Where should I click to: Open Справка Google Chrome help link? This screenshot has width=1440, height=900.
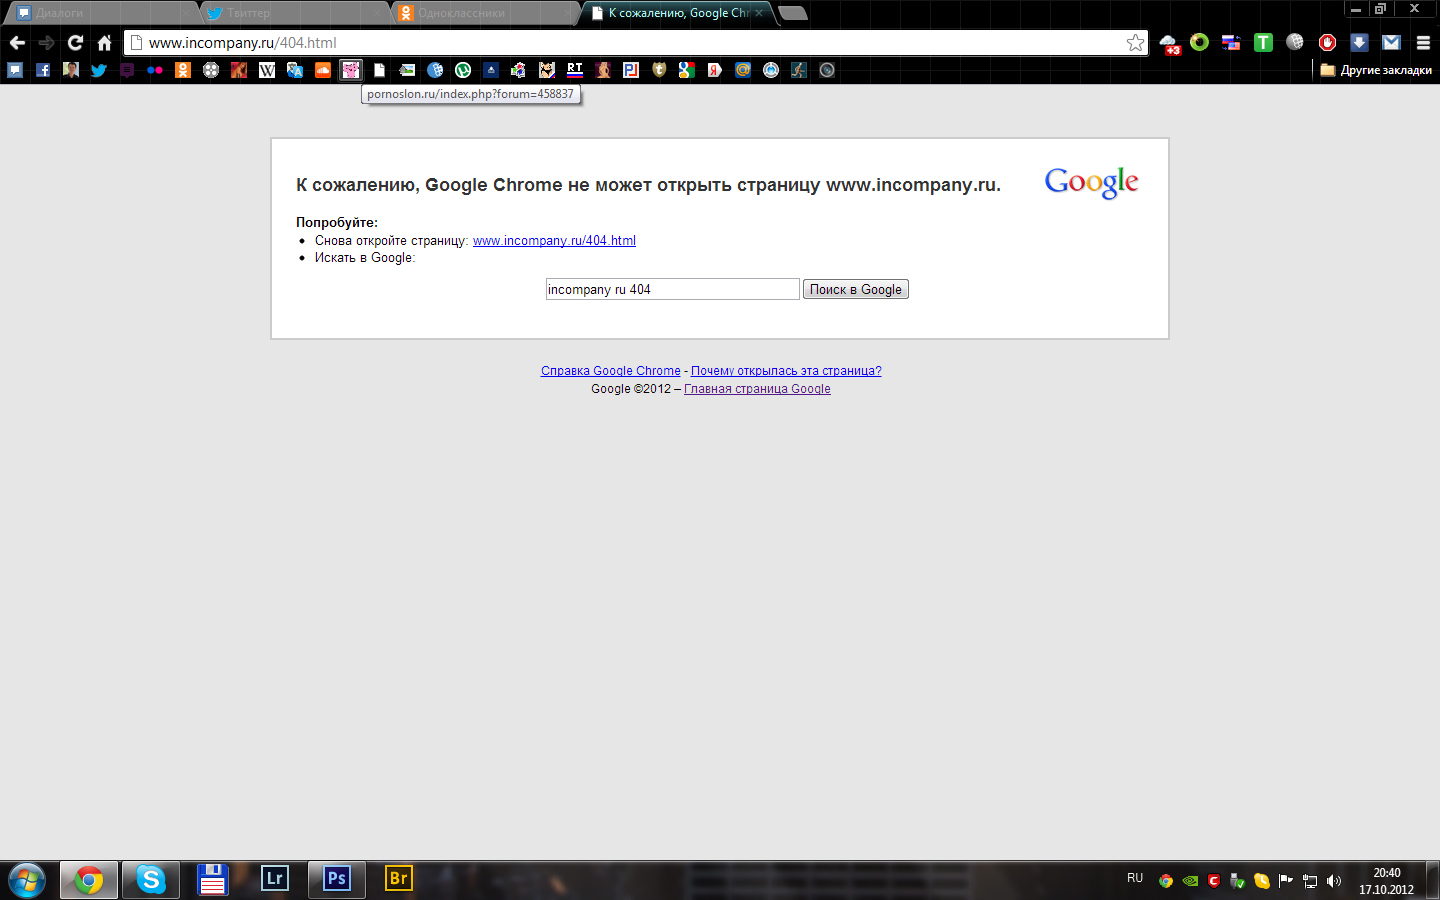611,371
